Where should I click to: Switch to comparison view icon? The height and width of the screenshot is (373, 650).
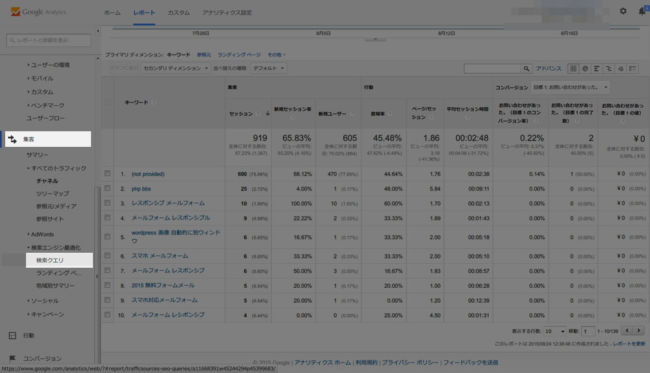coord(609,68)
